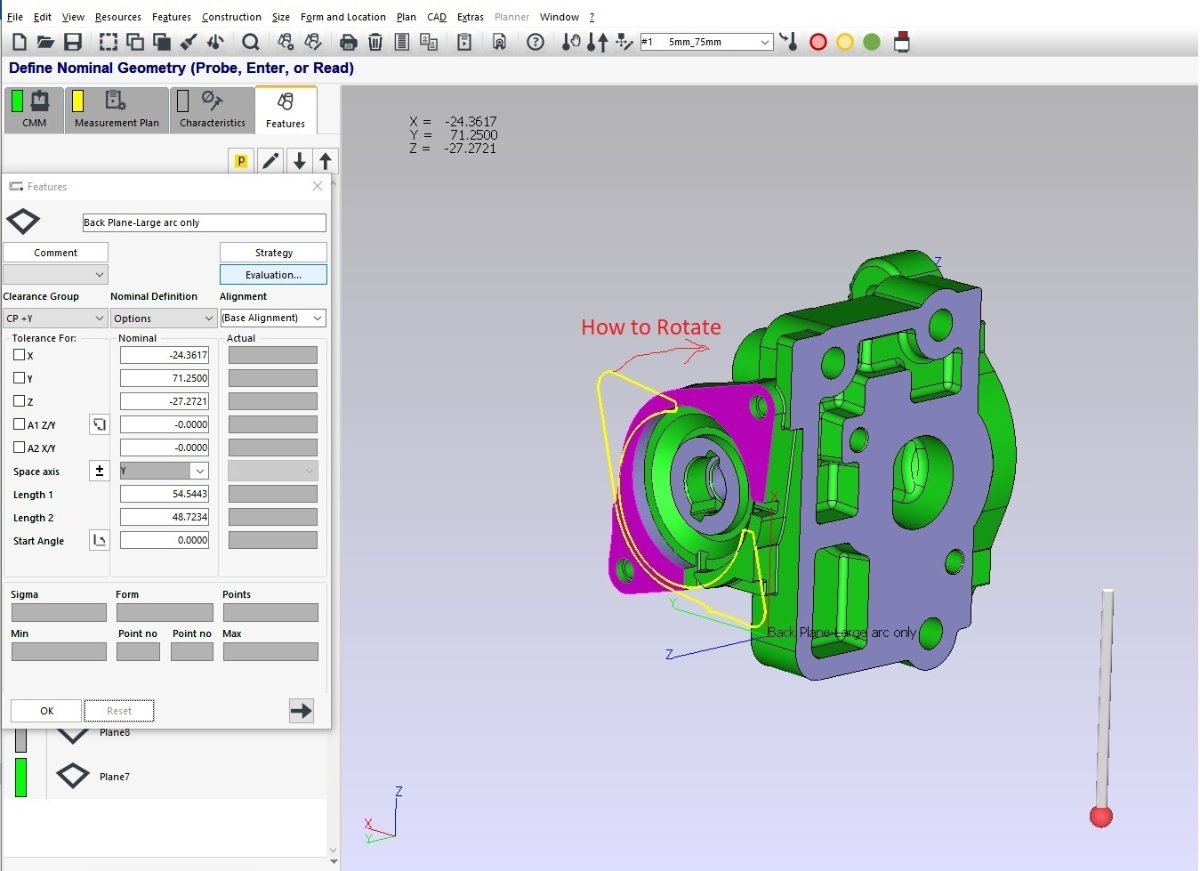This screenshot has height=871, width=1200.
Task: Switch to the Measurement Plan tab
Action: click(116, 110)
